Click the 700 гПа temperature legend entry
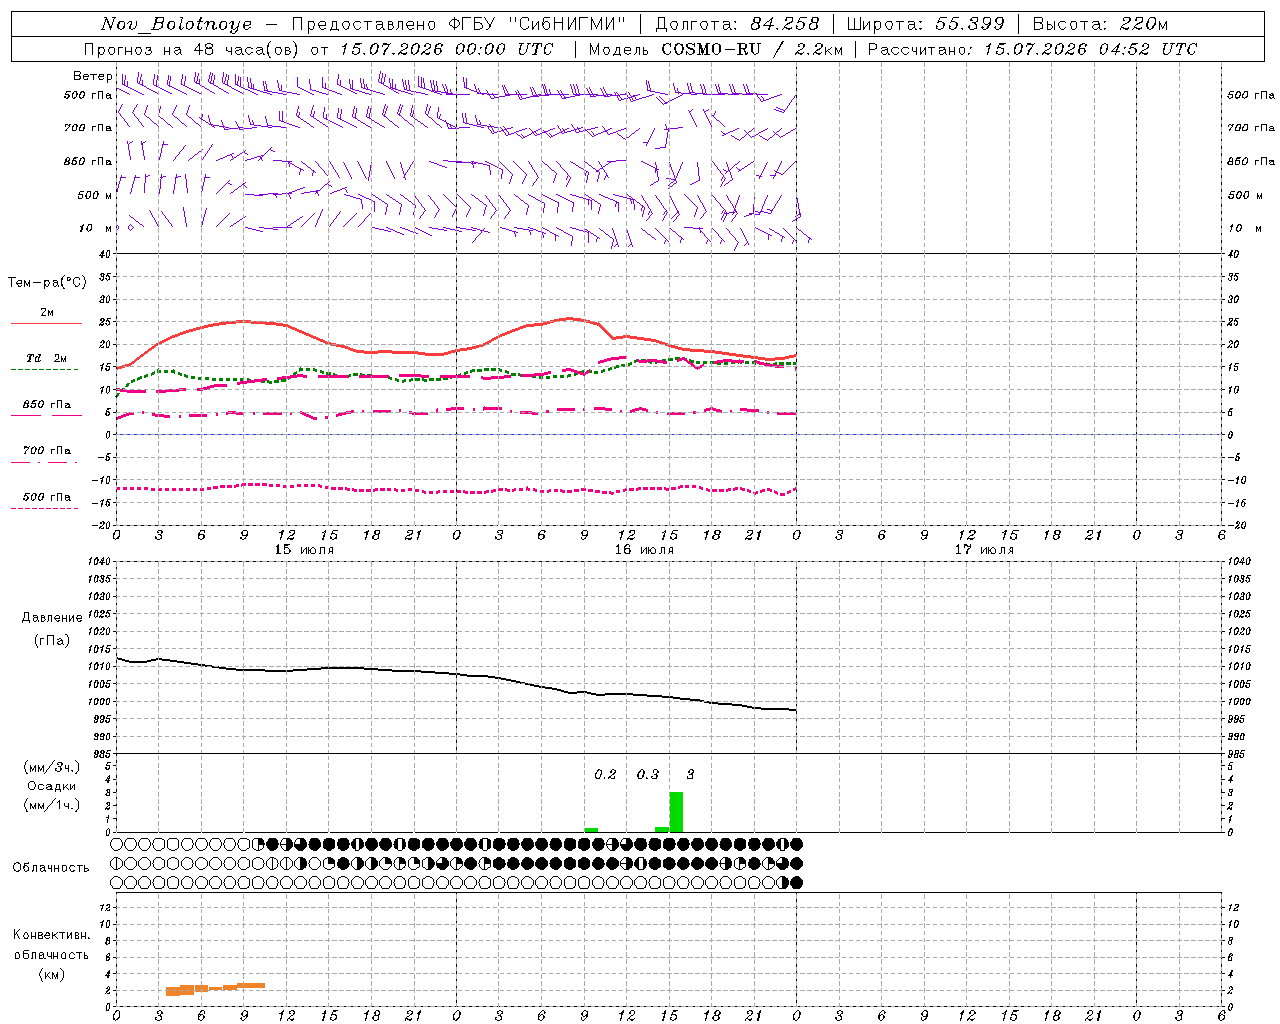This screenshot has height=1024, width=1280. coord(46,455)
